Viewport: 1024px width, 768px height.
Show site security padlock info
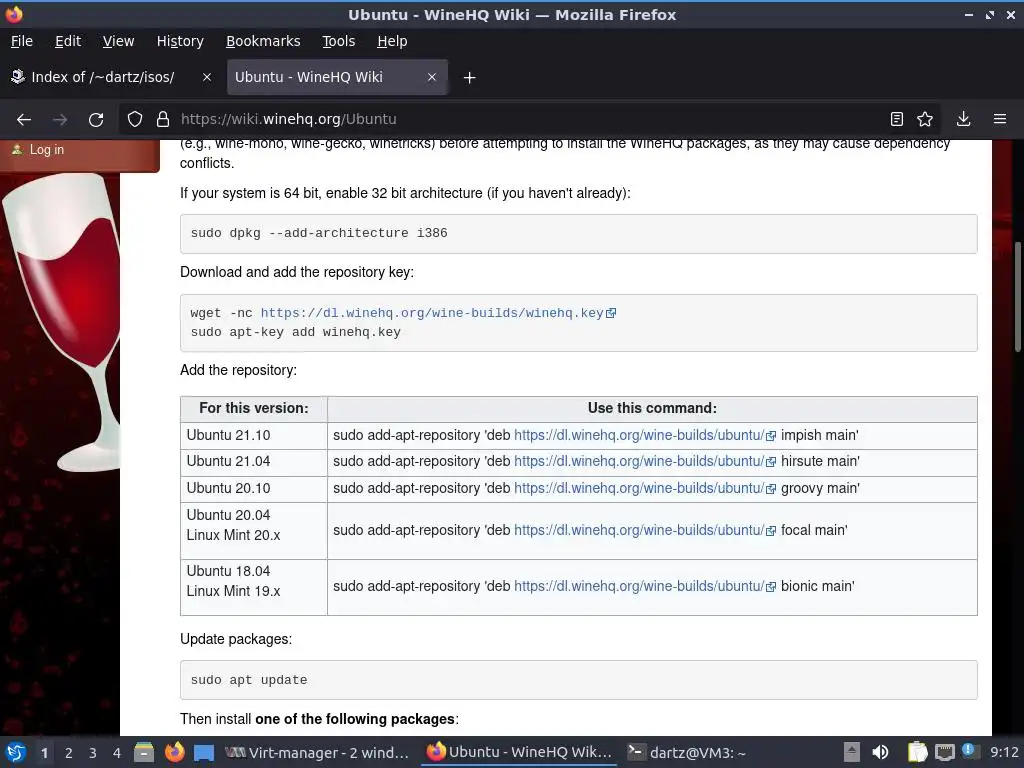point(163,120)
